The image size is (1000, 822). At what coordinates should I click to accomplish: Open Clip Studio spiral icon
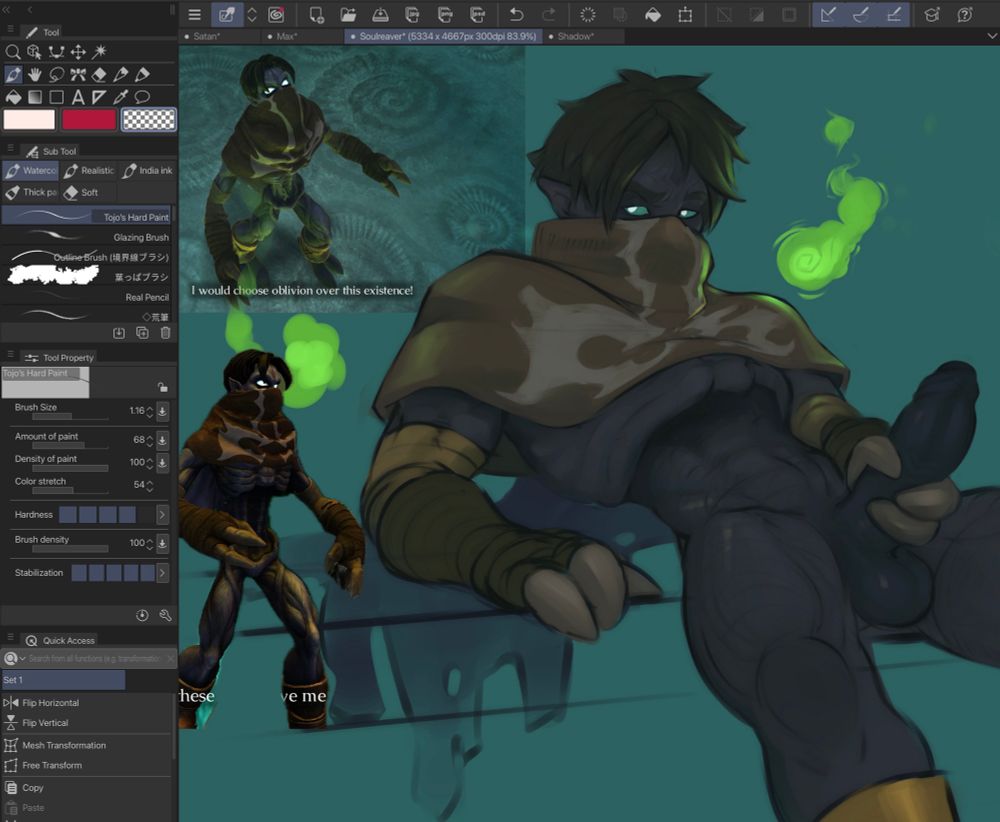point(276,15)
